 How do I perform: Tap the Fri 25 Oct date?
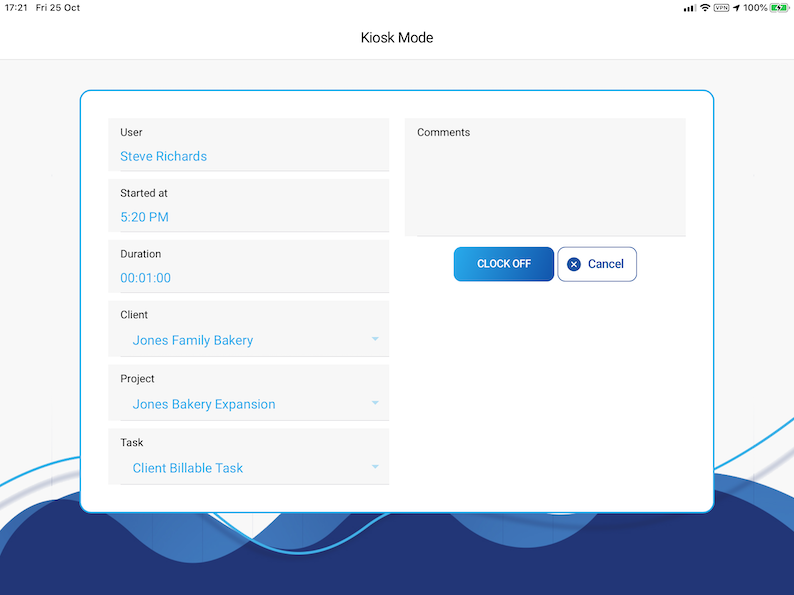pyautogui.click(x=58, y=8)
